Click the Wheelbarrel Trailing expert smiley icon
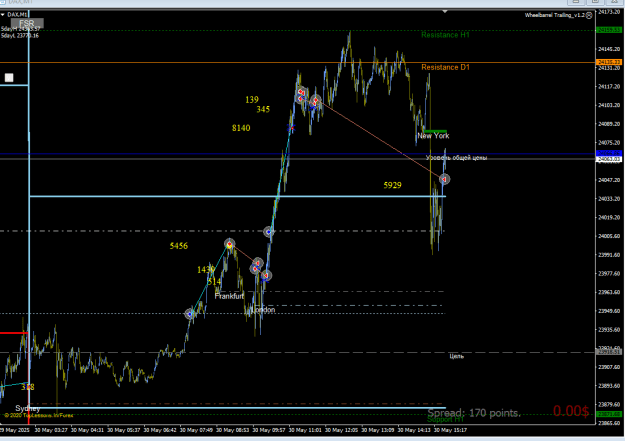The height and width of the screenshot is (441, 625). (x=589, y=15)
